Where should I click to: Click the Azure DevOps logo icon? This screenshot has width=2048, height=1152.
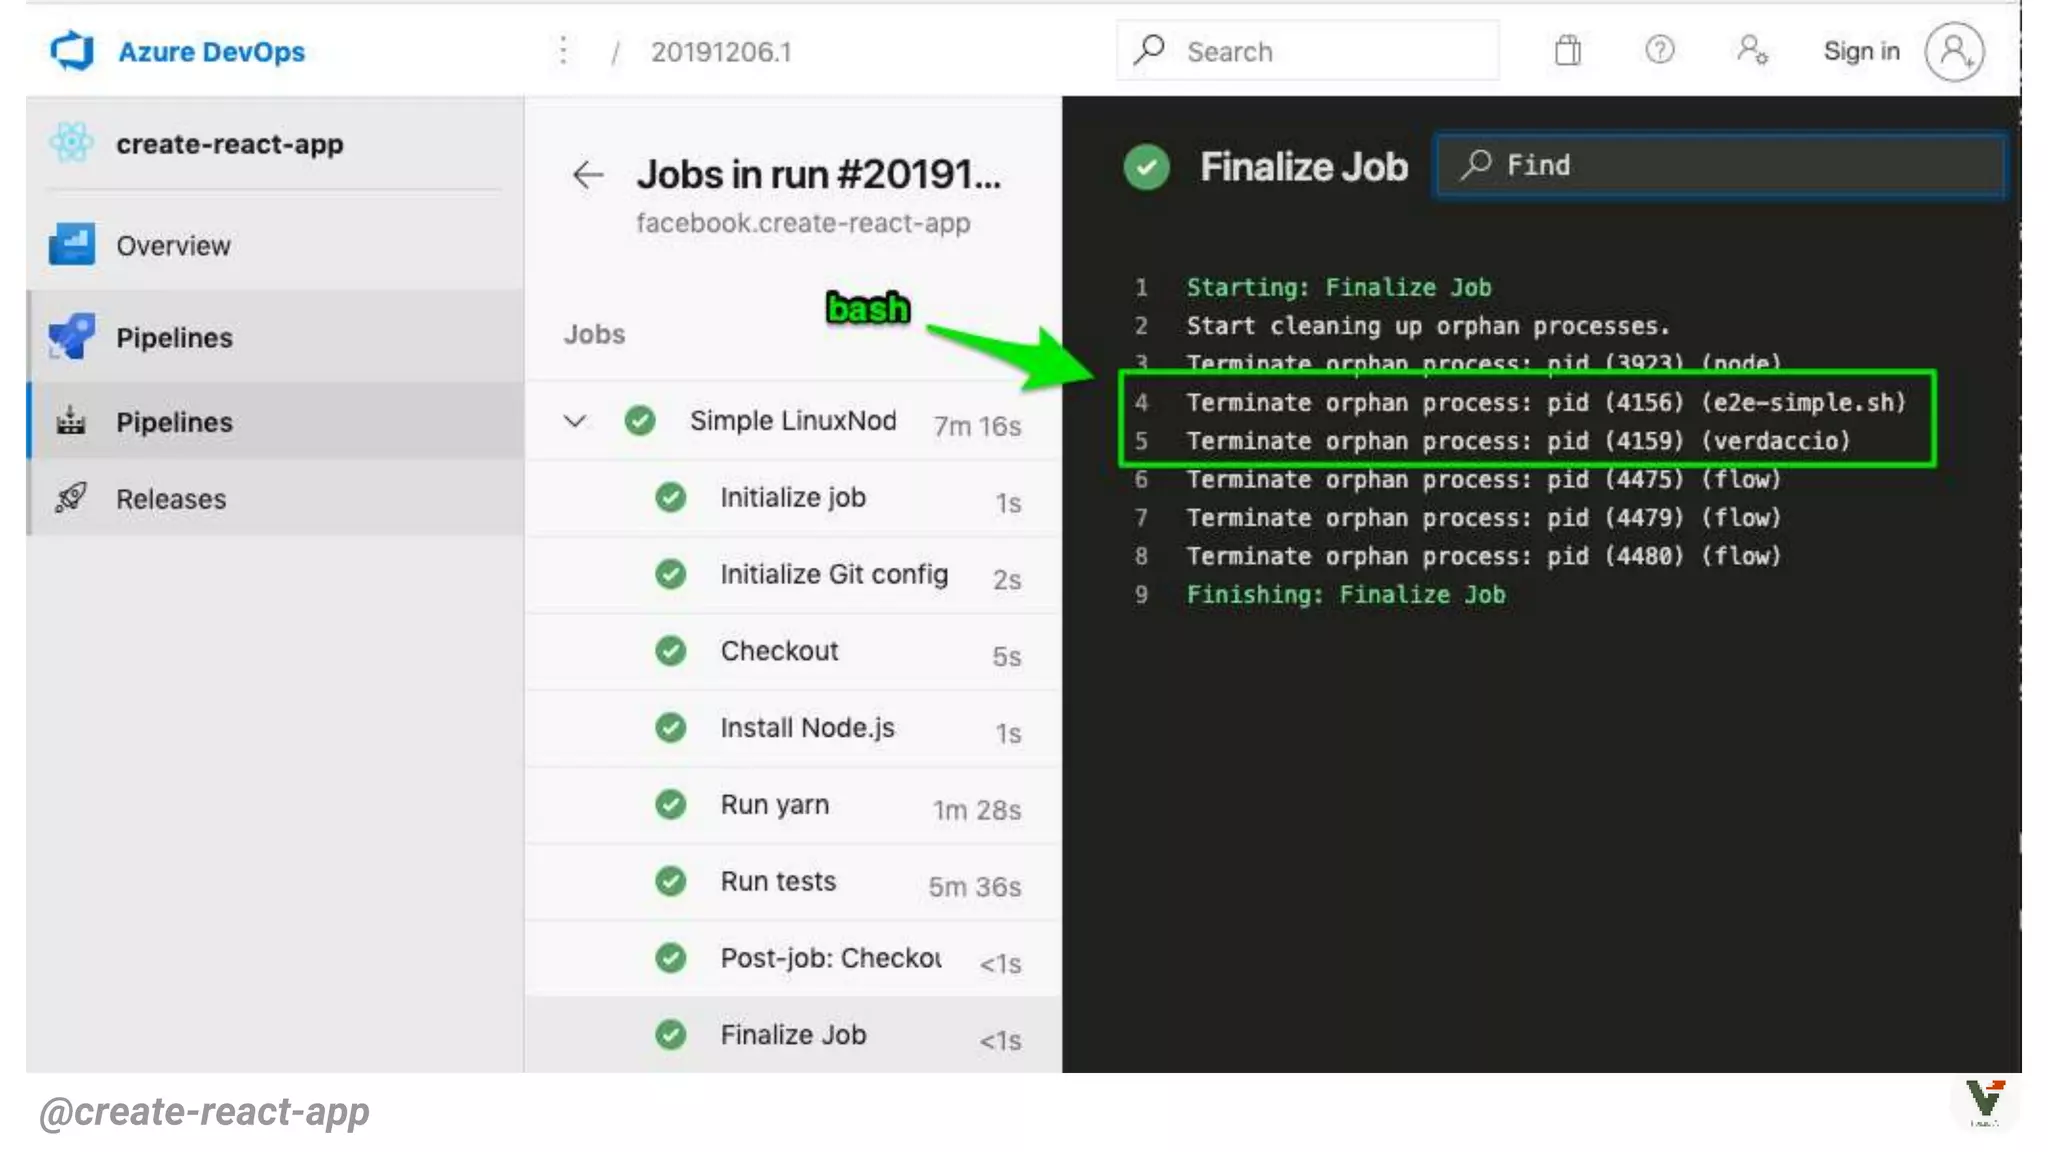point(72,51)
